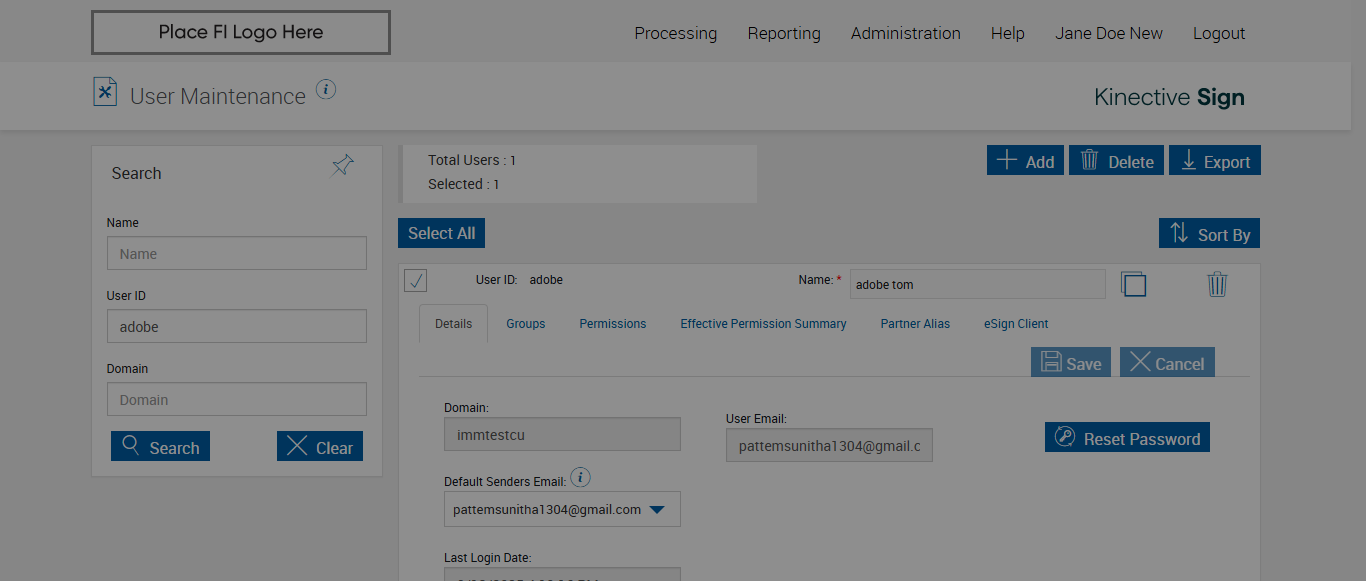Screen dimensions: 1366x581
Task: Click the User Maintenance info icon
Action: [326, 90]
